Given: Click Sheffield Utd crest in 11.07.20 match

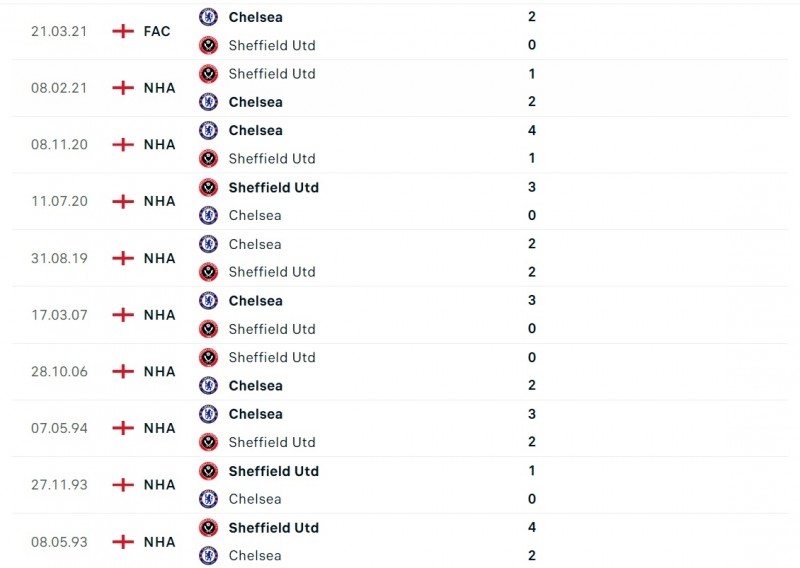Looking at the screenshot, I should 208,187.
